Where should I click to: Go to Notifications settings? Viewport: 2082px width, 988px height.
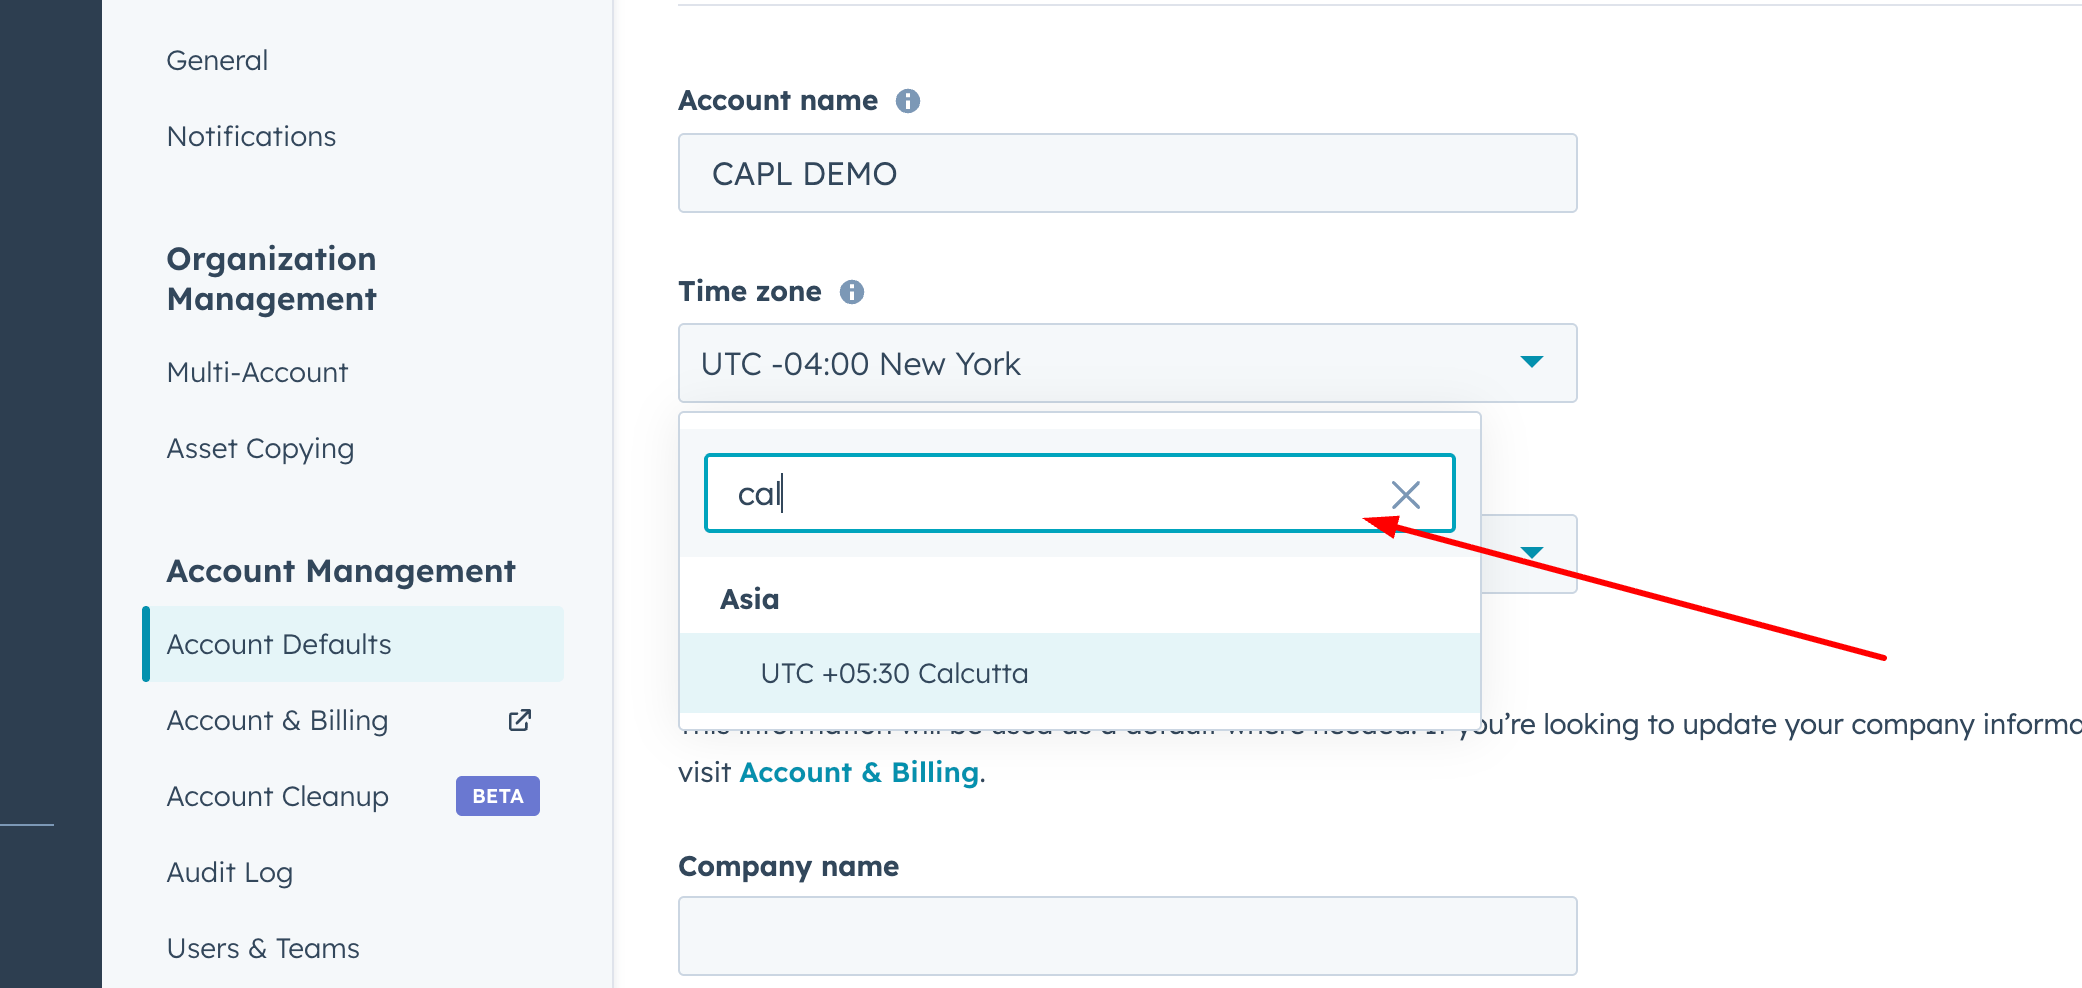251,137
